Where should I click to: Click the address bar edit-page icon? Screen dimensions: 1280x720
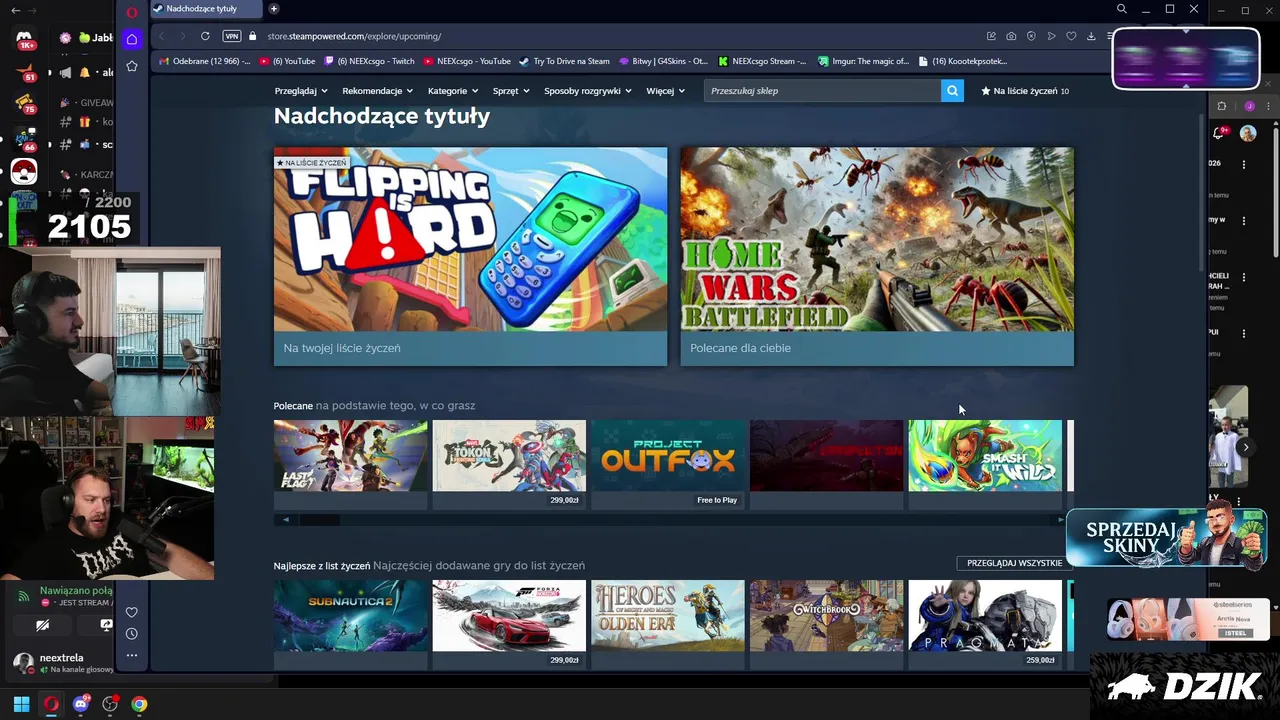click(991, 36)
